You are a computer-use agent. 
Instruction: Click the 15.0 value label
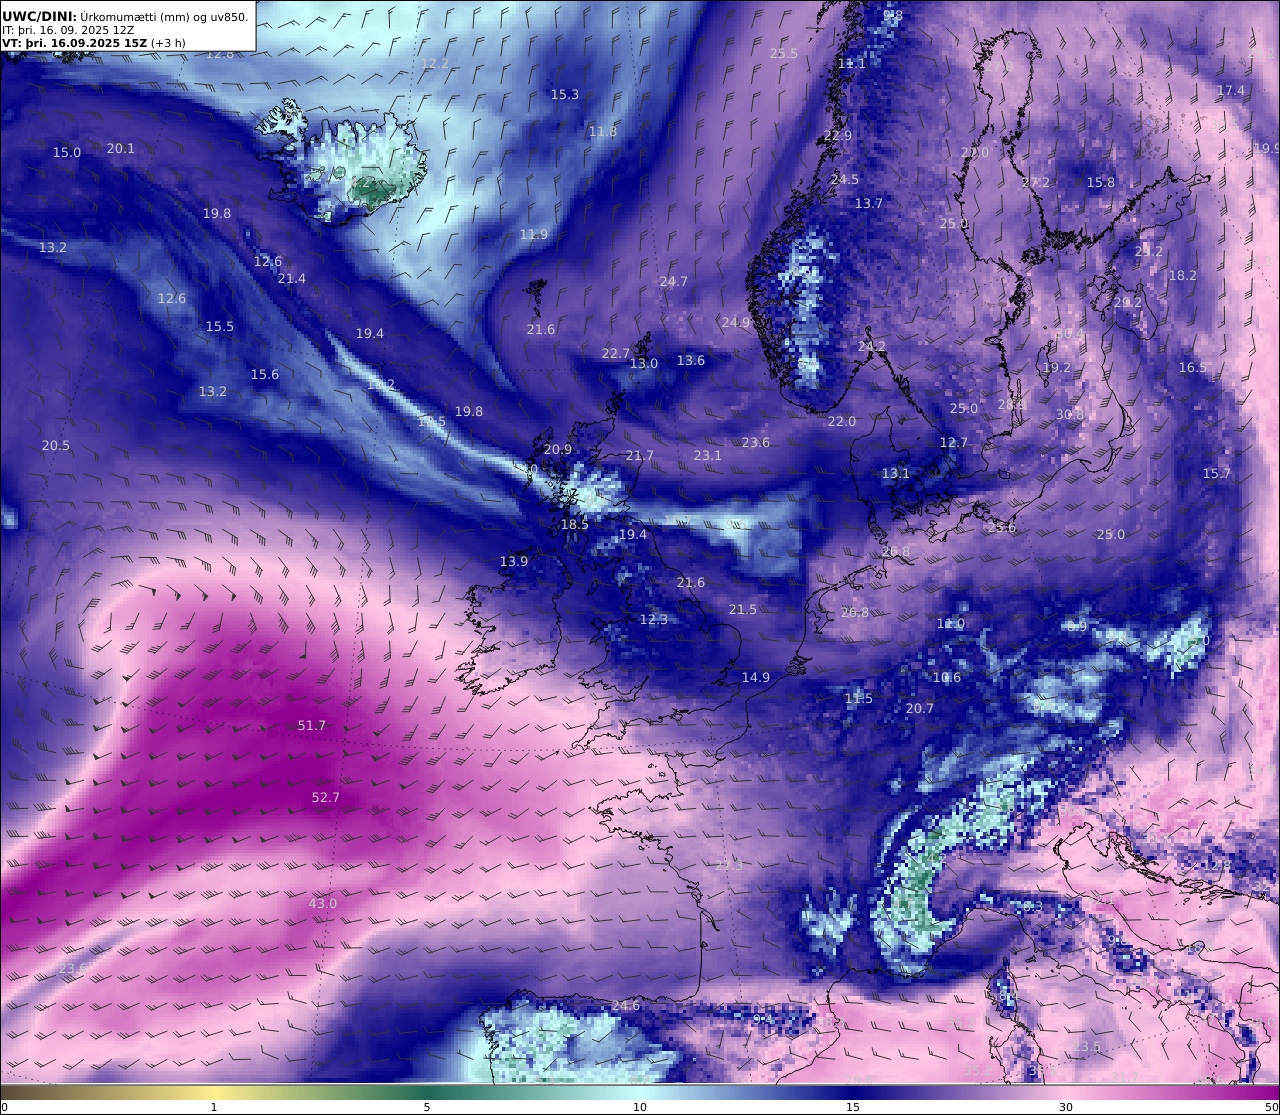(x=67, y=152)
